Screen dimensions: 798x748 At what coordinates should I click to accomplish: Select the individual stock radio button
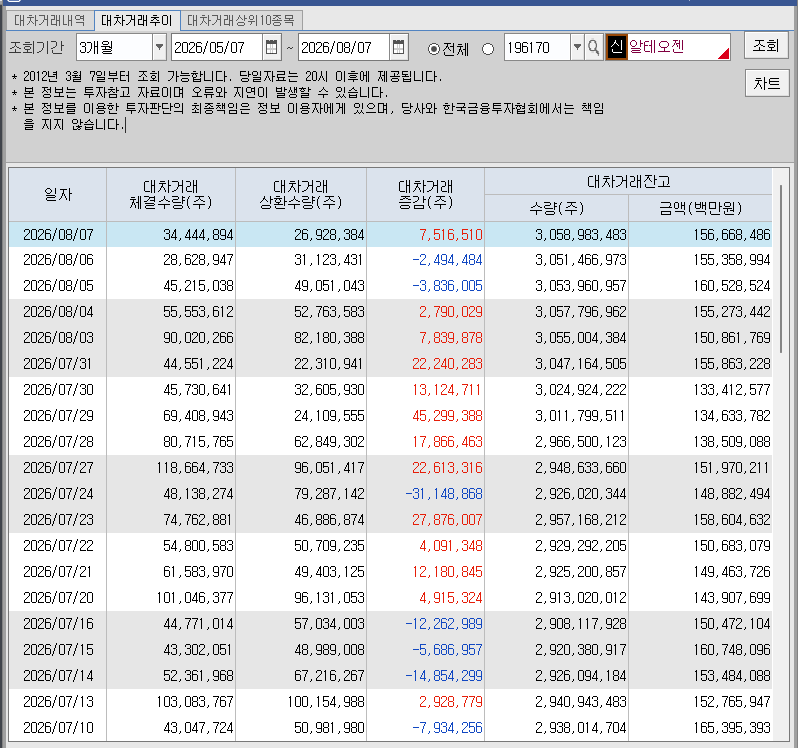(488, 49)
